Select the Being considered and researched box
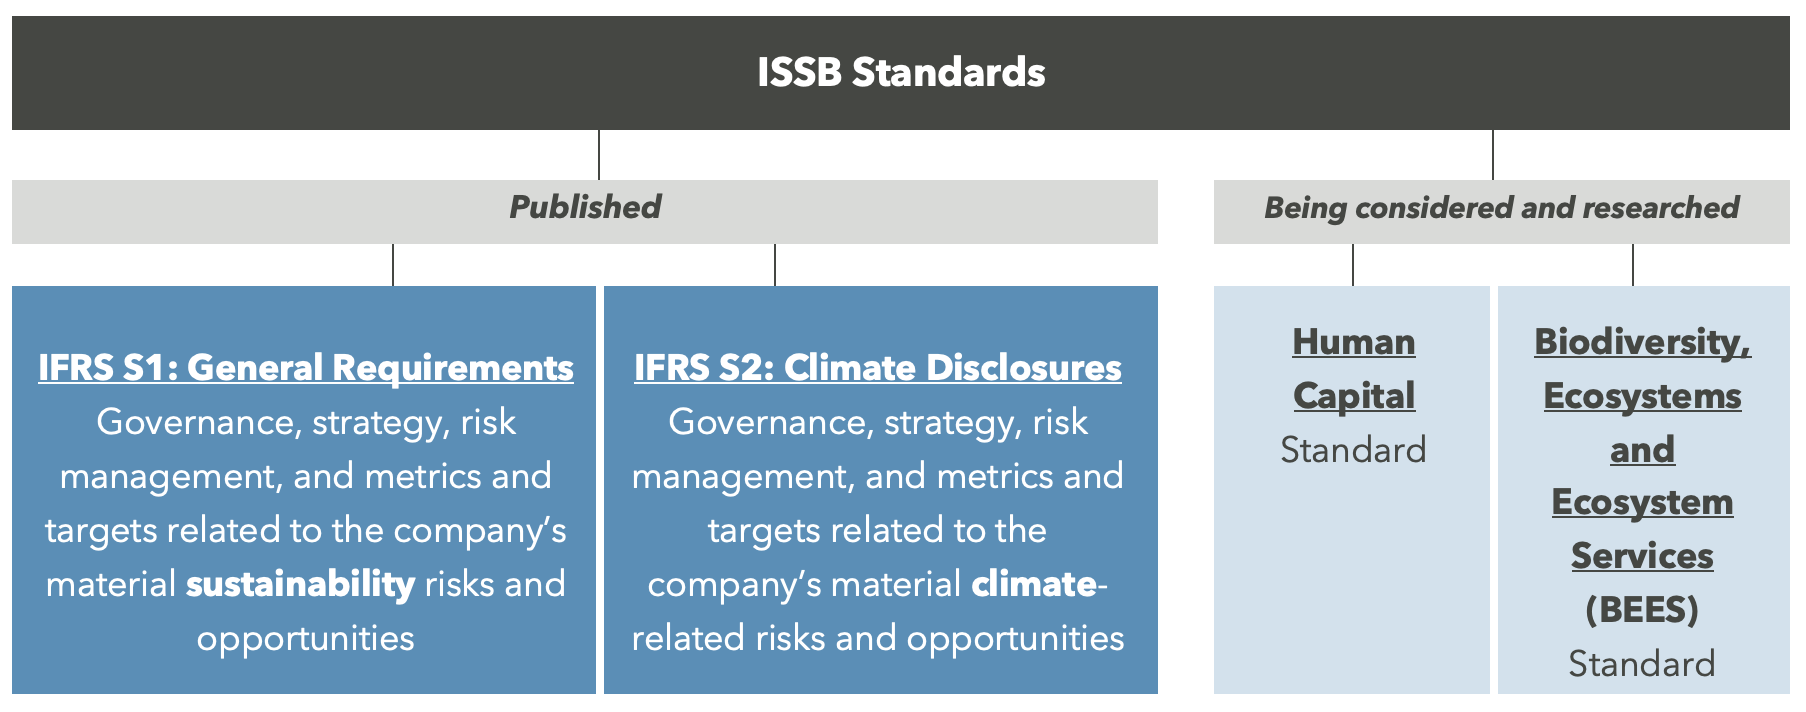 [x=1501, y=211]
